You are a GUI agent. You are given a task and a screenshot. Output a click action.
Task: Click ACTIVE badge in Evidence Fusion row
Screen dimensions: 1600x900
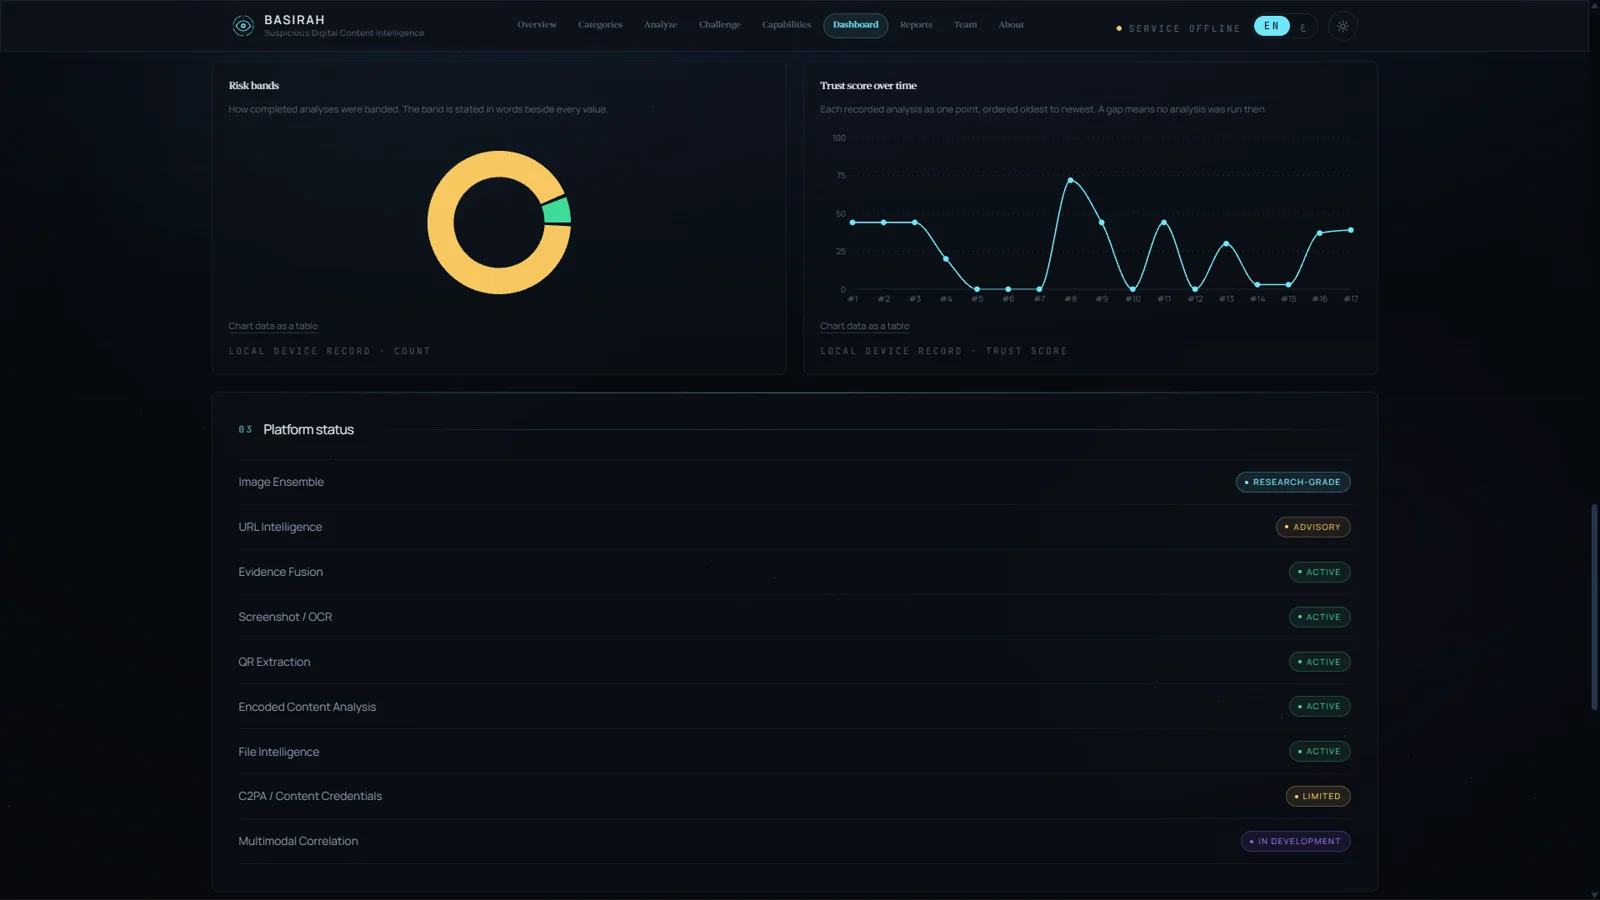coord(1320,572)
